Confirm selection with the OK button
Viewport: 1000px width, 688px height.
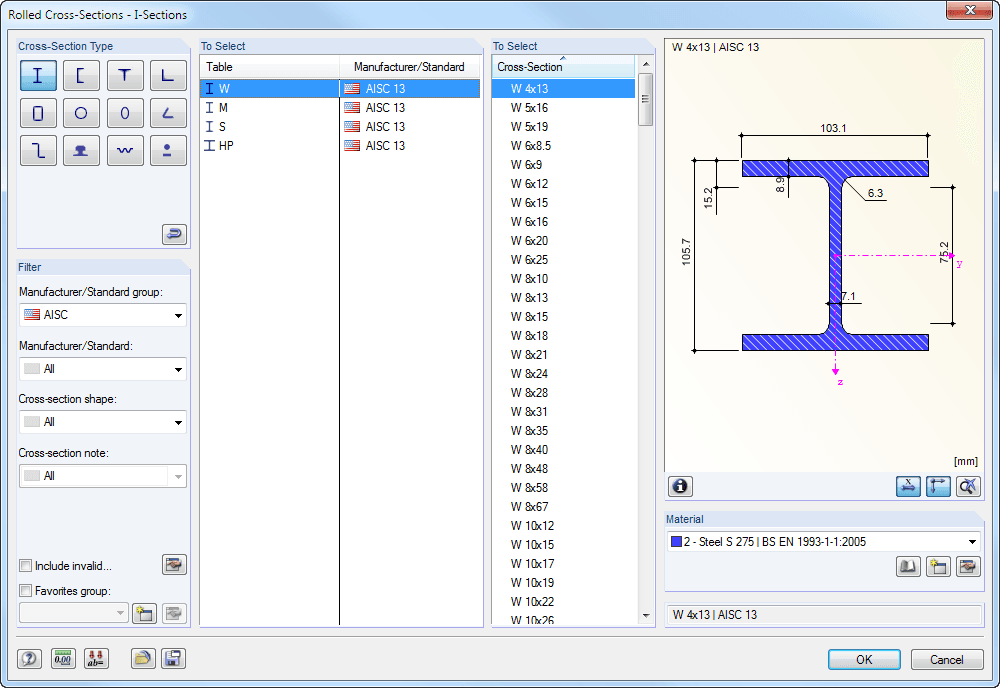(x=864, y=659)
